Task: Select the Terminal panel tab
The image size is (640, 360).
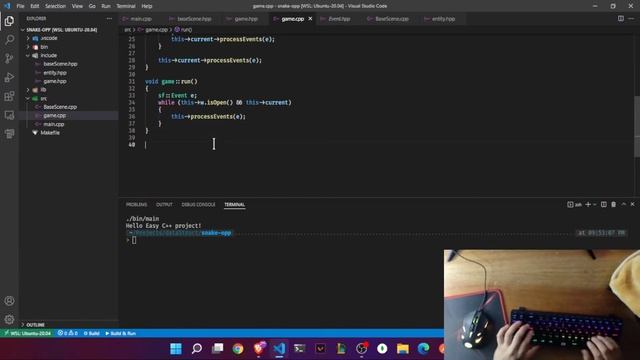Action: [x=234, y=204]
